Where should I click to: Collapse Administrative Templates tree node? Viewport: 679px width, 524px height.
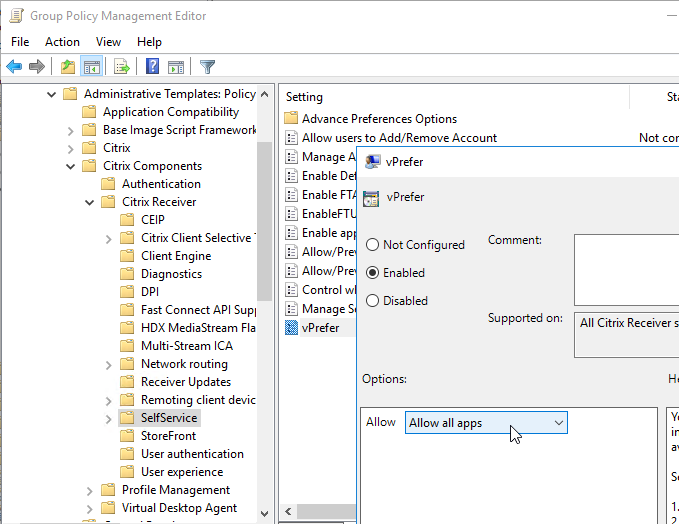click(x=52, y=94)
